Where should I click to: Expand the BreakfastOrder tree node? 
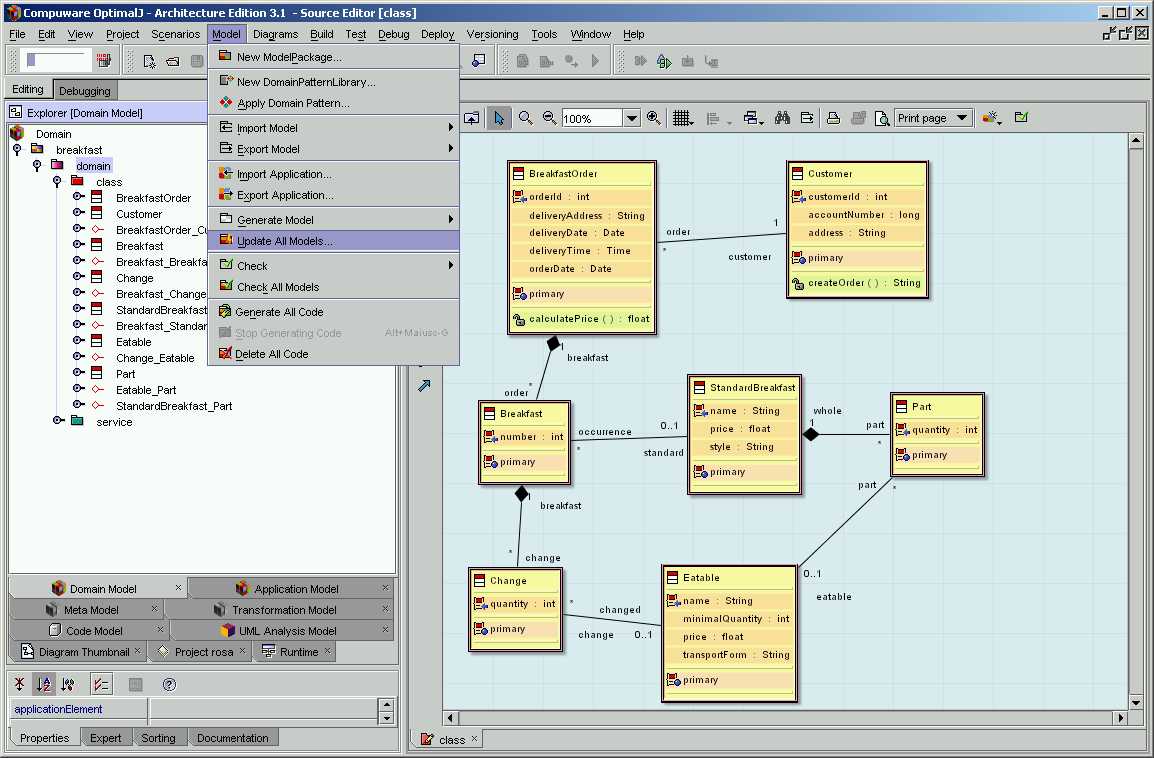[x=77, y=197]
